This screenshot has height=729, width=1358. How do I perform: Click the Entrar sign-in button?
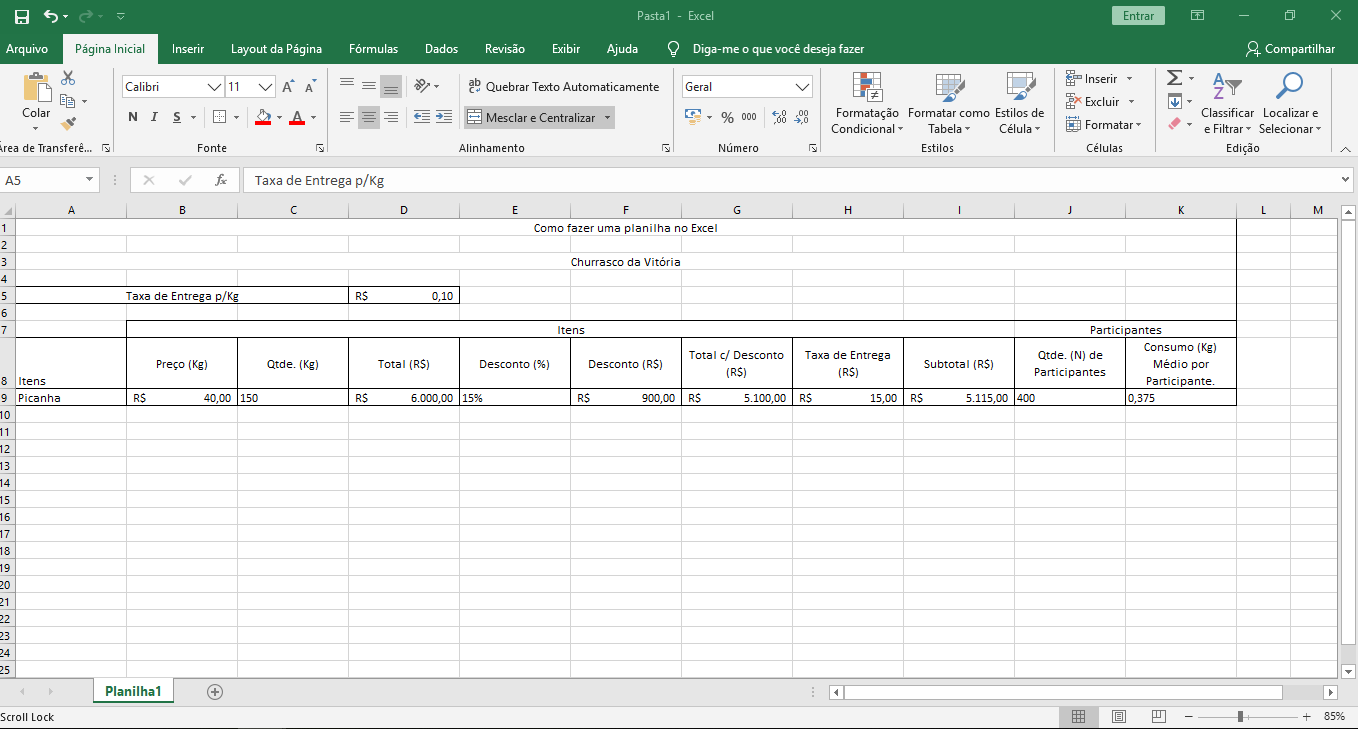tap(1138, 16)
